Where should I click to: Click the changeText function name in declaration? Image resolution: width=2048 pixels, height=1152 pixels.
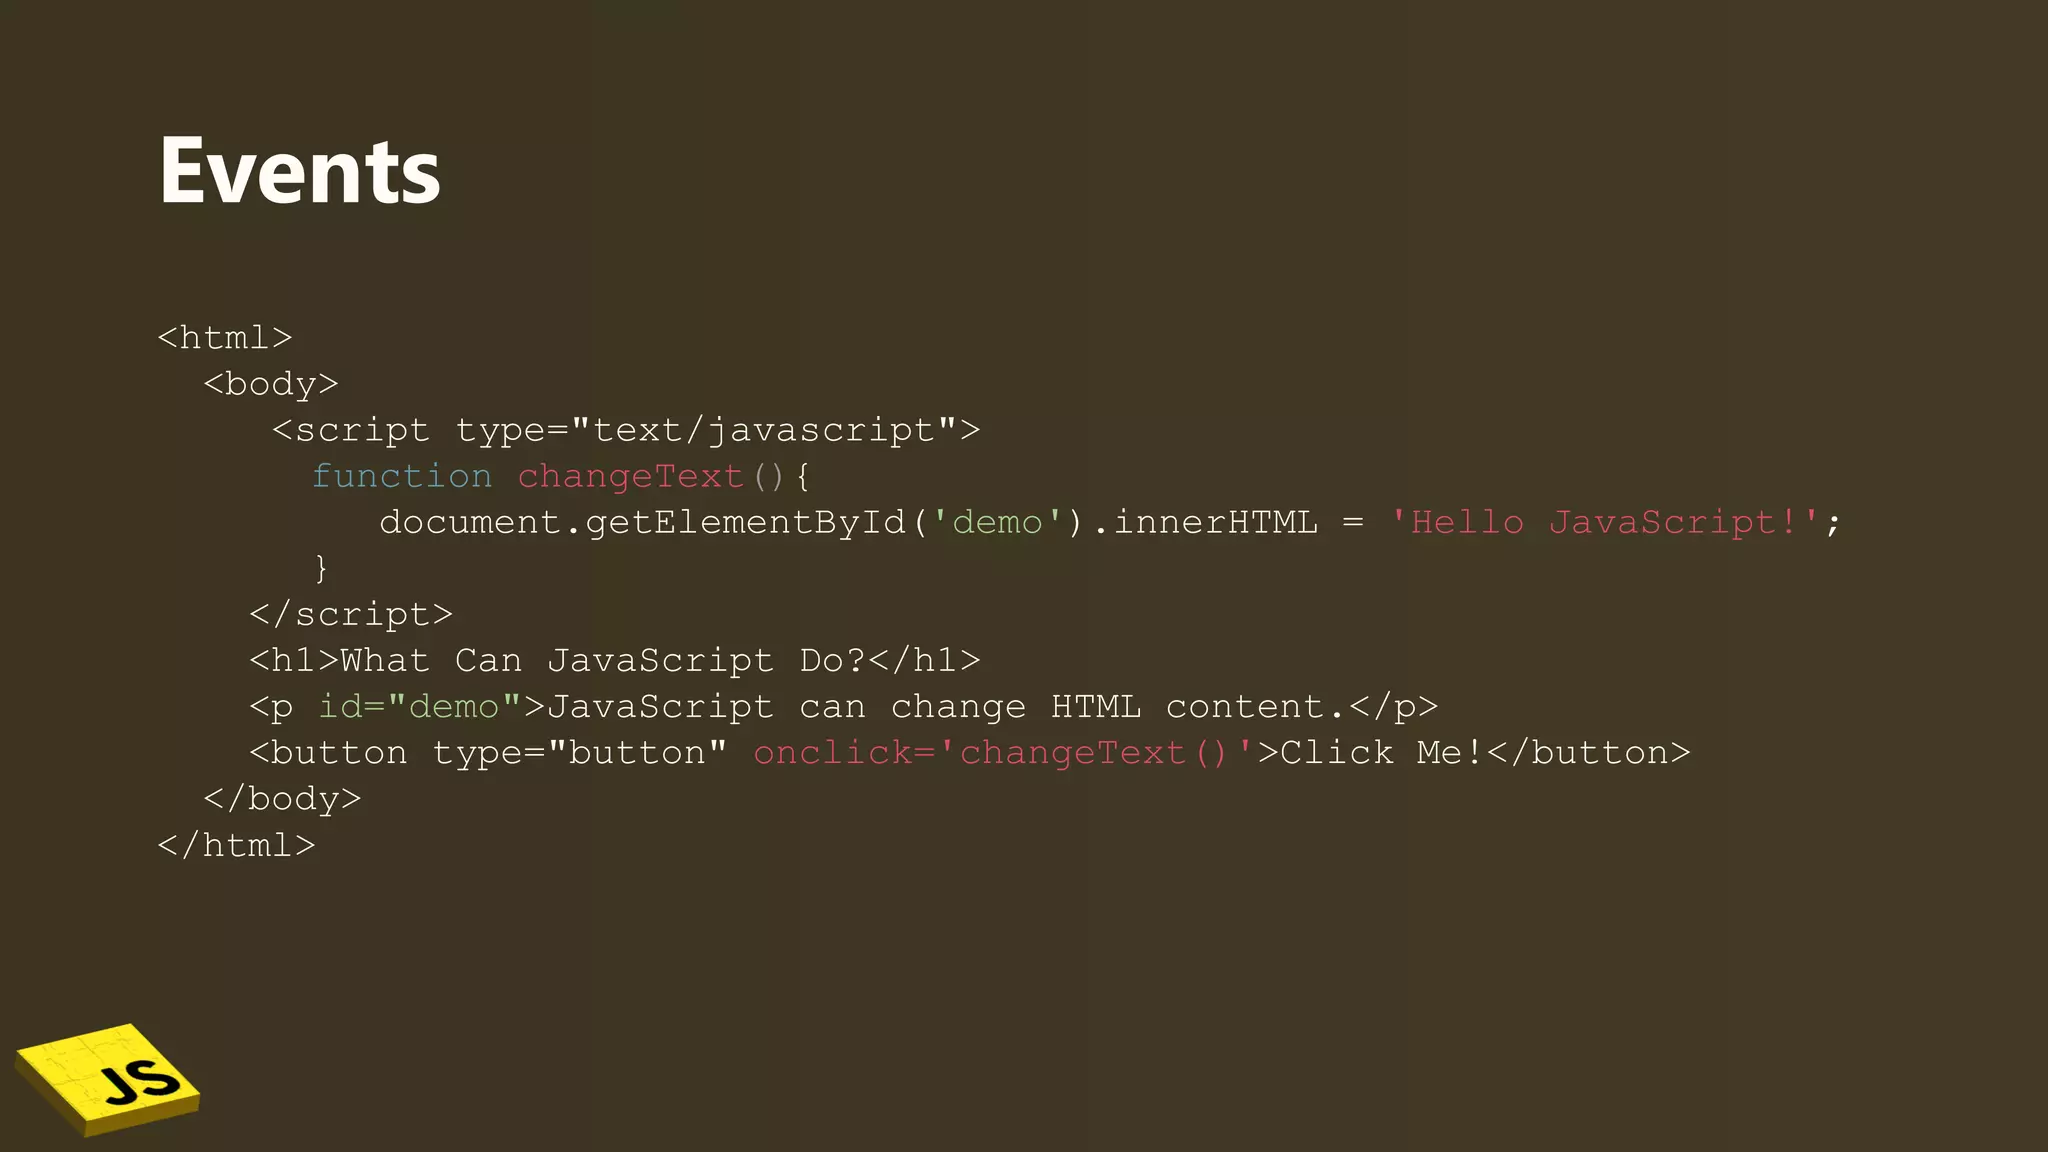[x=631, y=477]
